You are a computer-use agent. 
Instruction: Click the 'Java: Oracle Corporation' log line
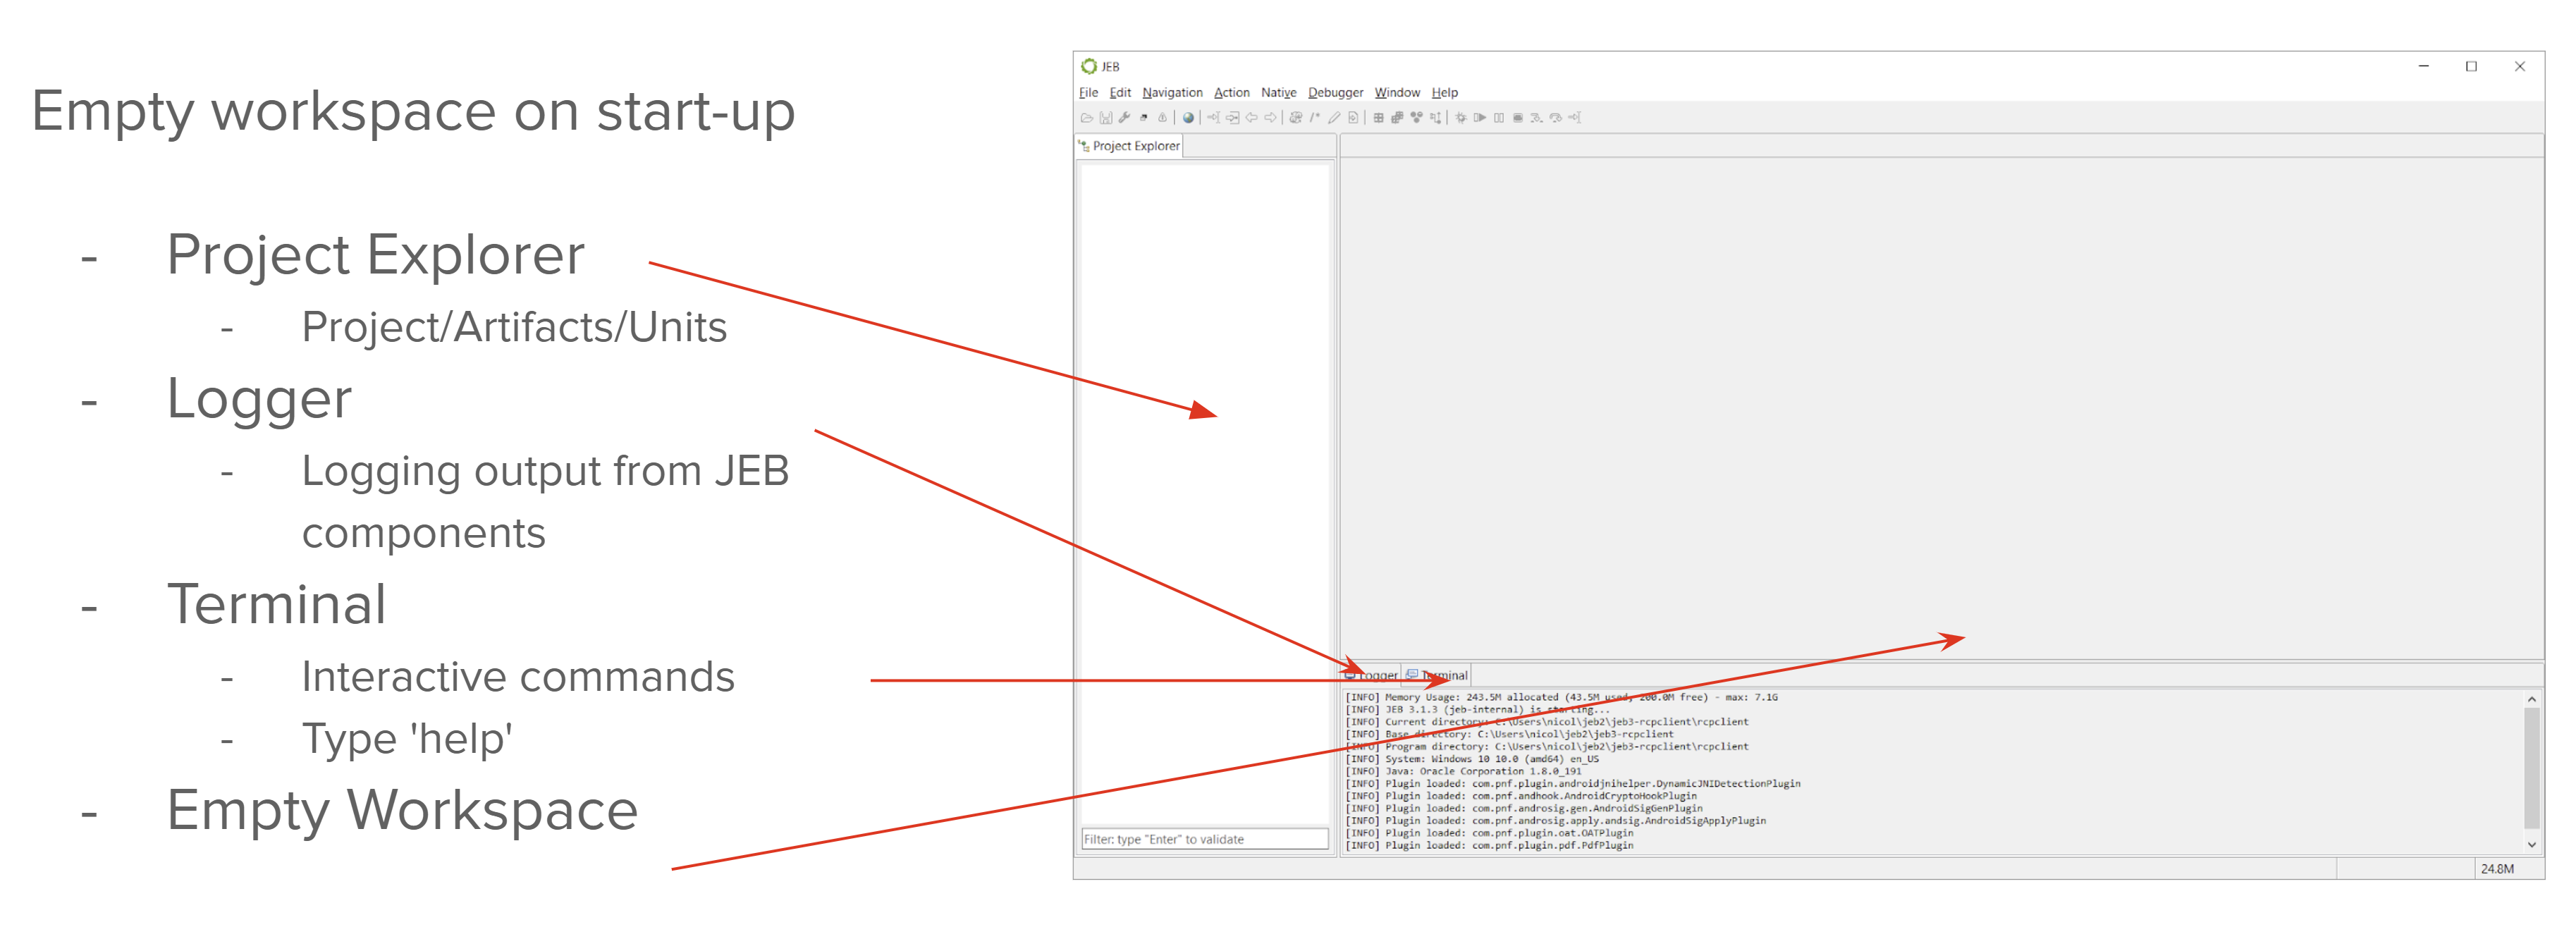(1463, 771)
